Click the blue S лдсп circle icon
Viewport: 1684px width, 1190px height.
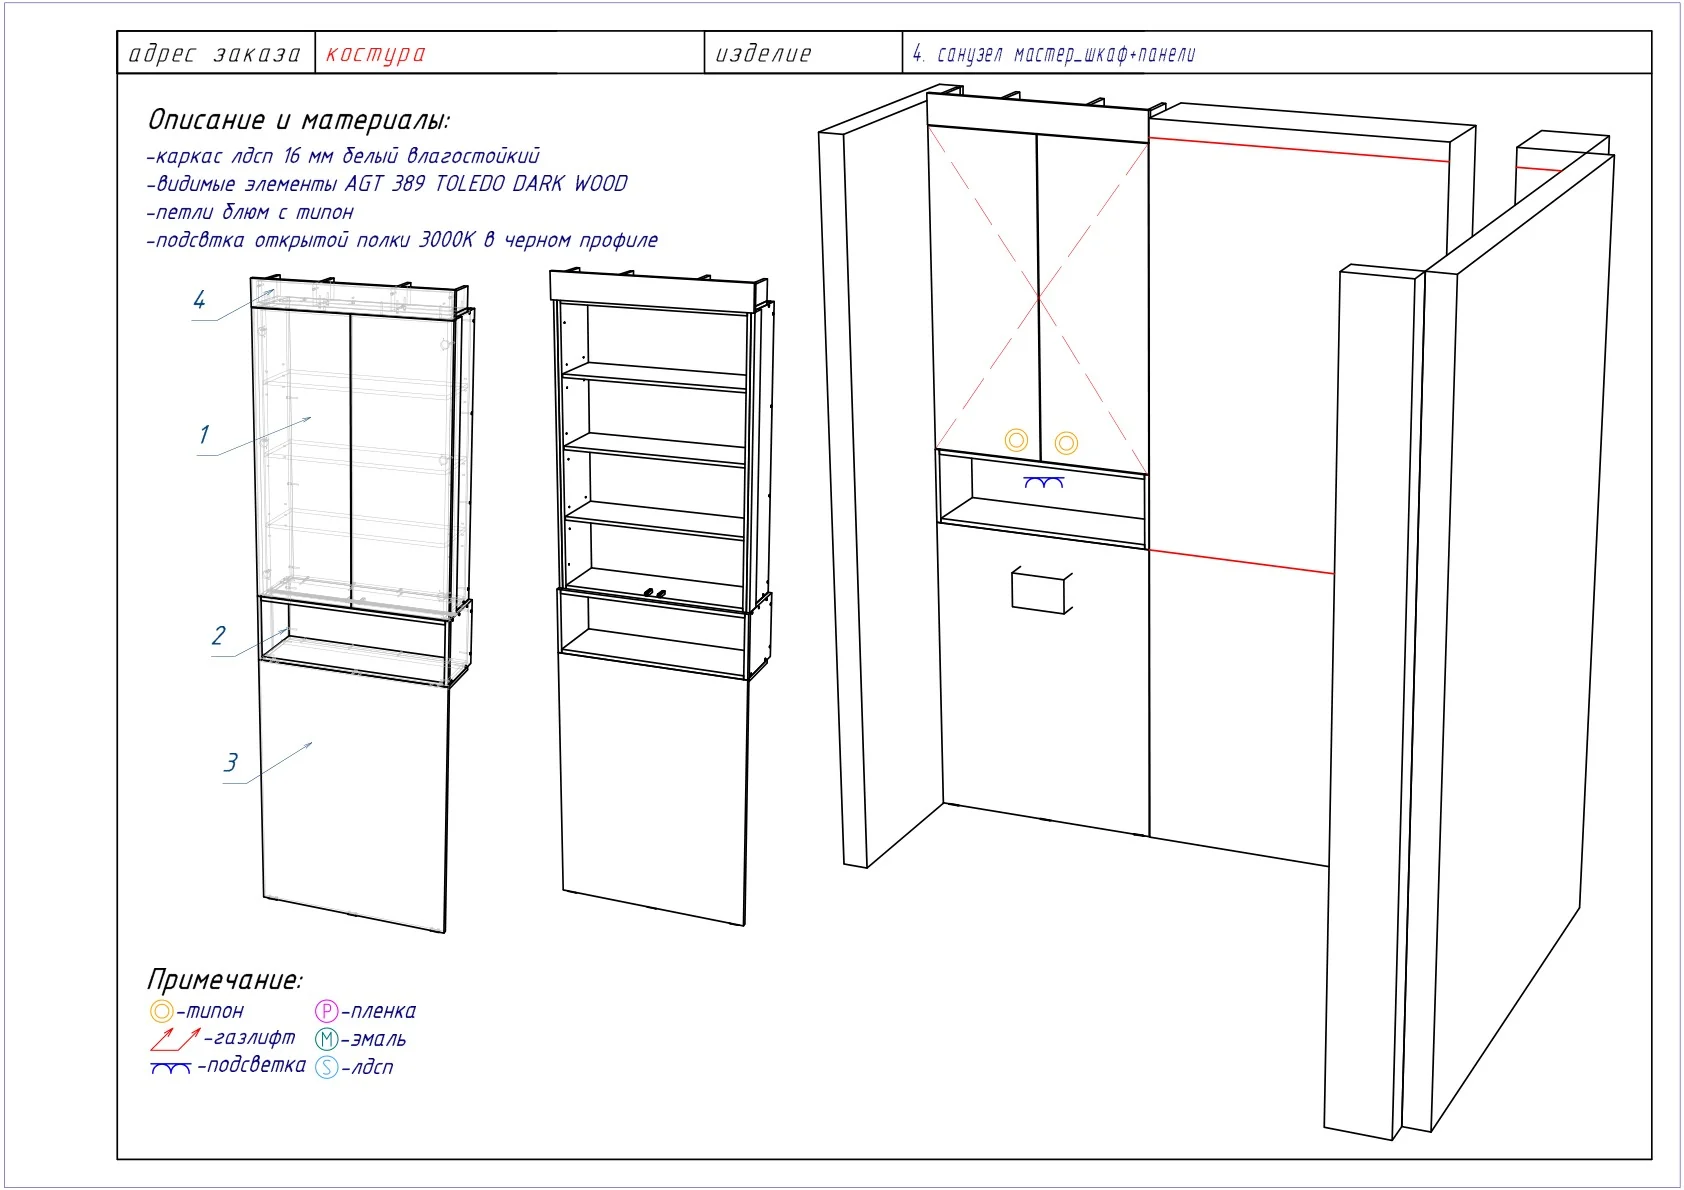[327, 1067]
